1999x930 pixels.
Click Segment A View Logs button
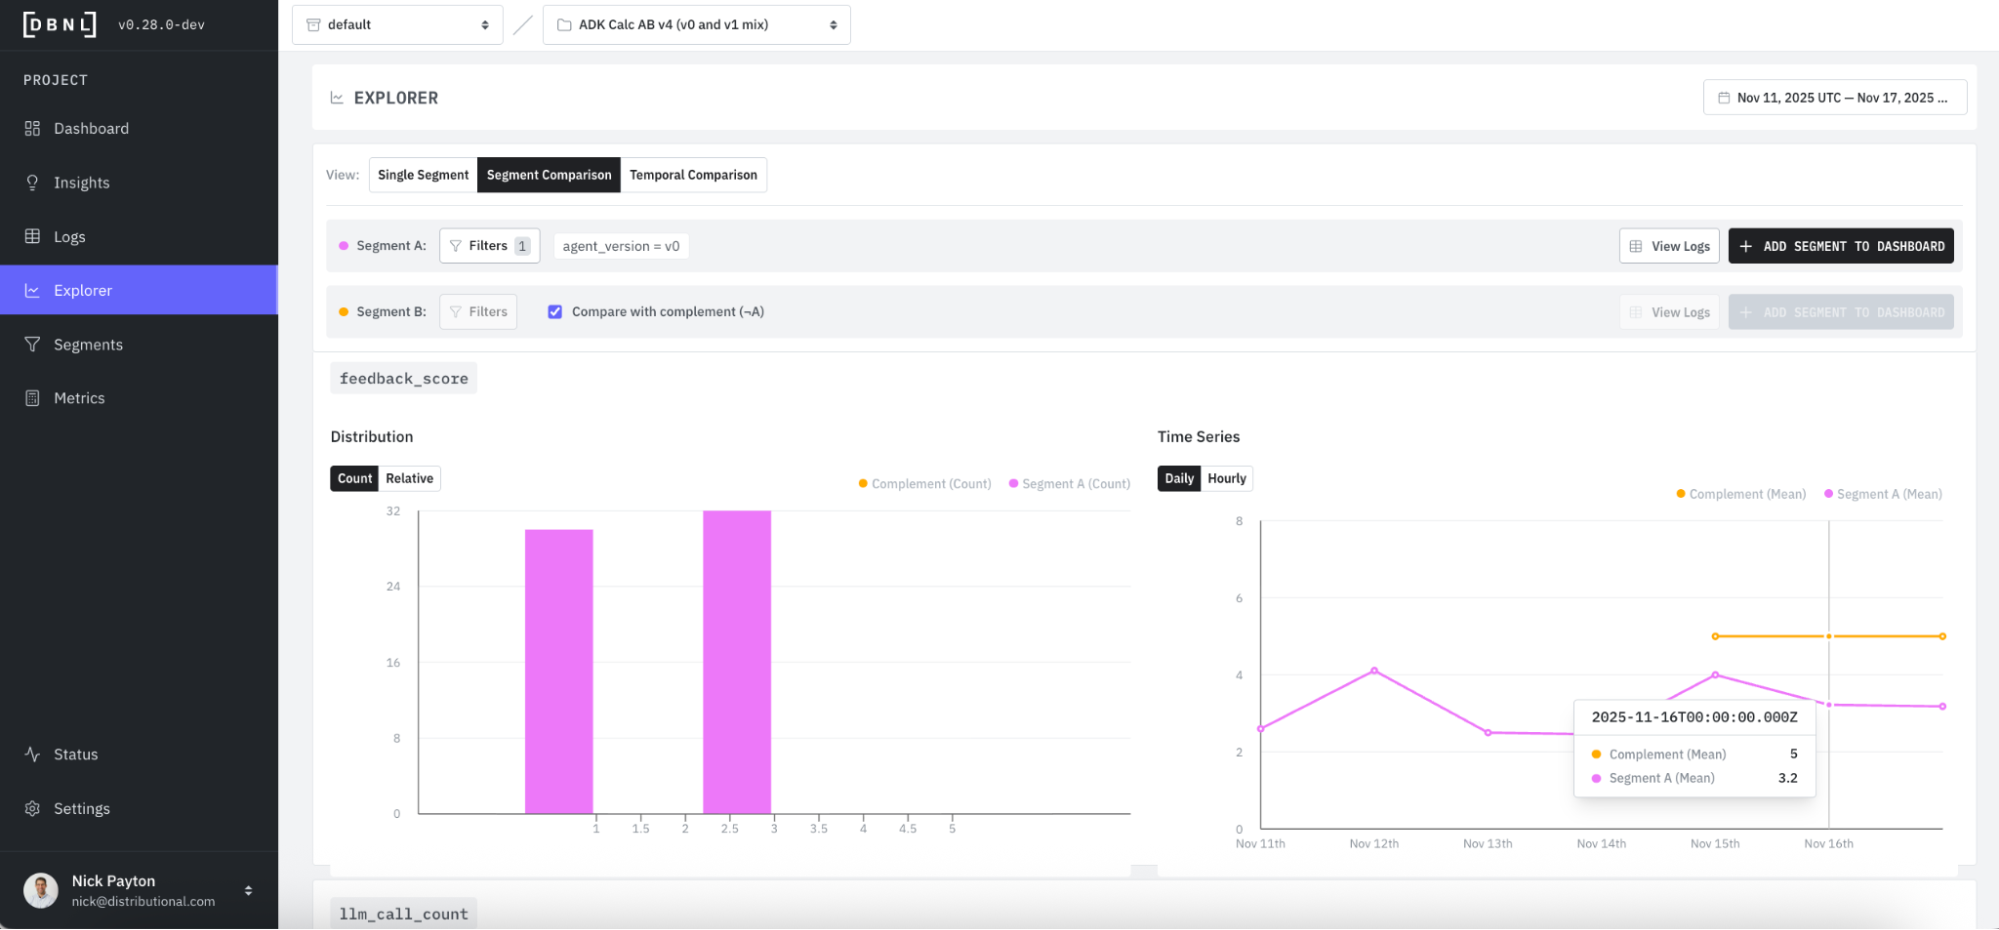pyautogui.click(x=1669, y=246)
